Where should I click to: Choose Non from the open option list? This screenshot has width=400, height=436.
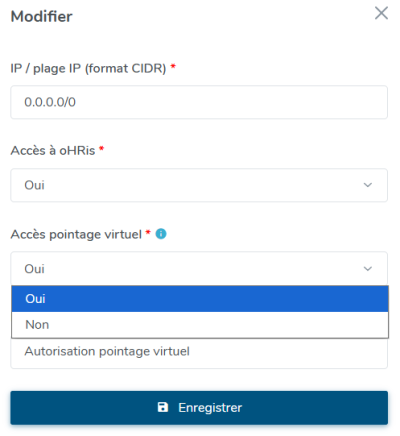point(200,325)
